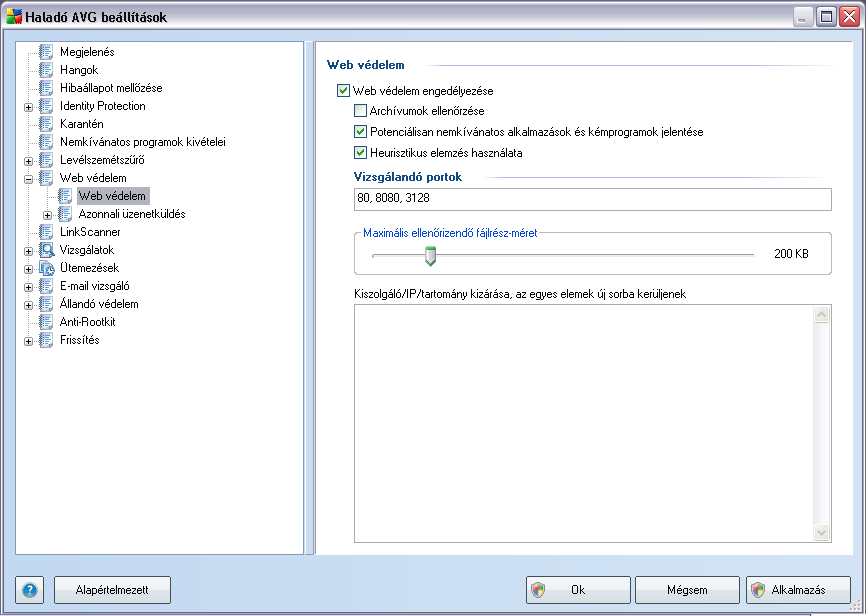Select the Frissítés label

[x=80, y=340]
